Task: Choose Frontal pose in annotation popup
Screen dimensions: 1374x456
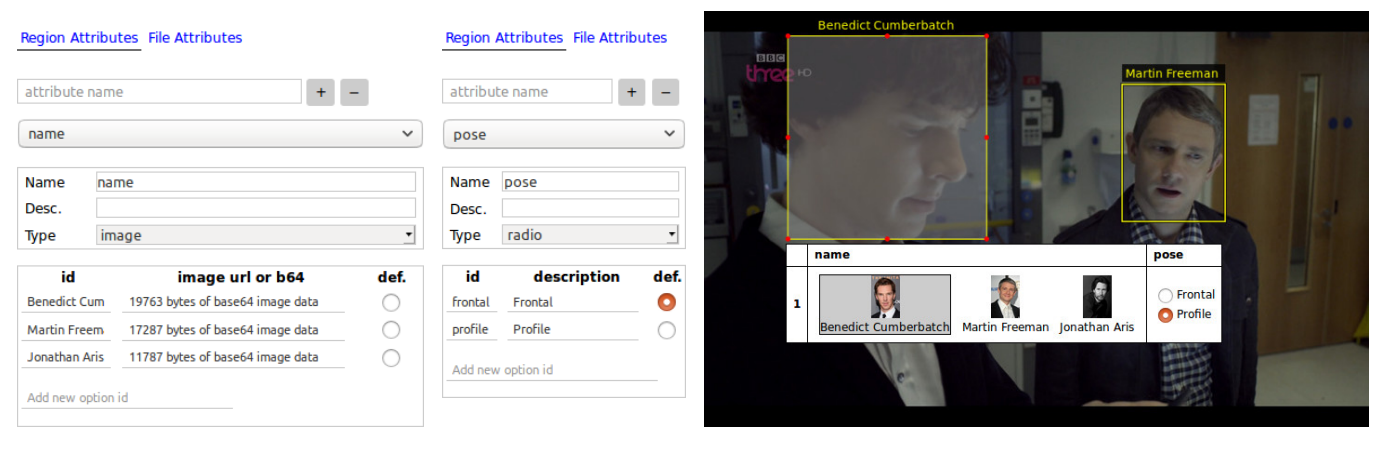Action: 1165,295
